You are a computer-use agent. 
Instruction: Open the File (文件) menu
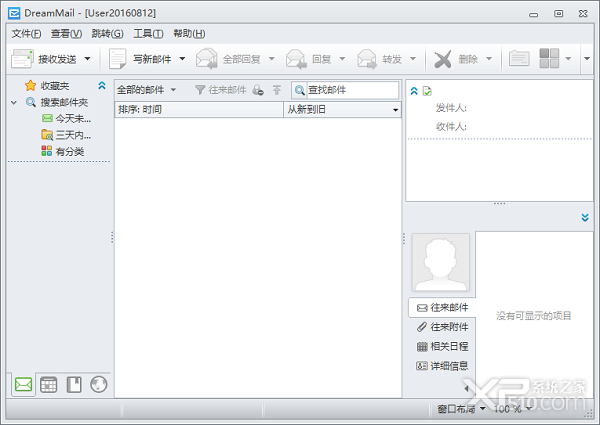click(x=26, y=34)
